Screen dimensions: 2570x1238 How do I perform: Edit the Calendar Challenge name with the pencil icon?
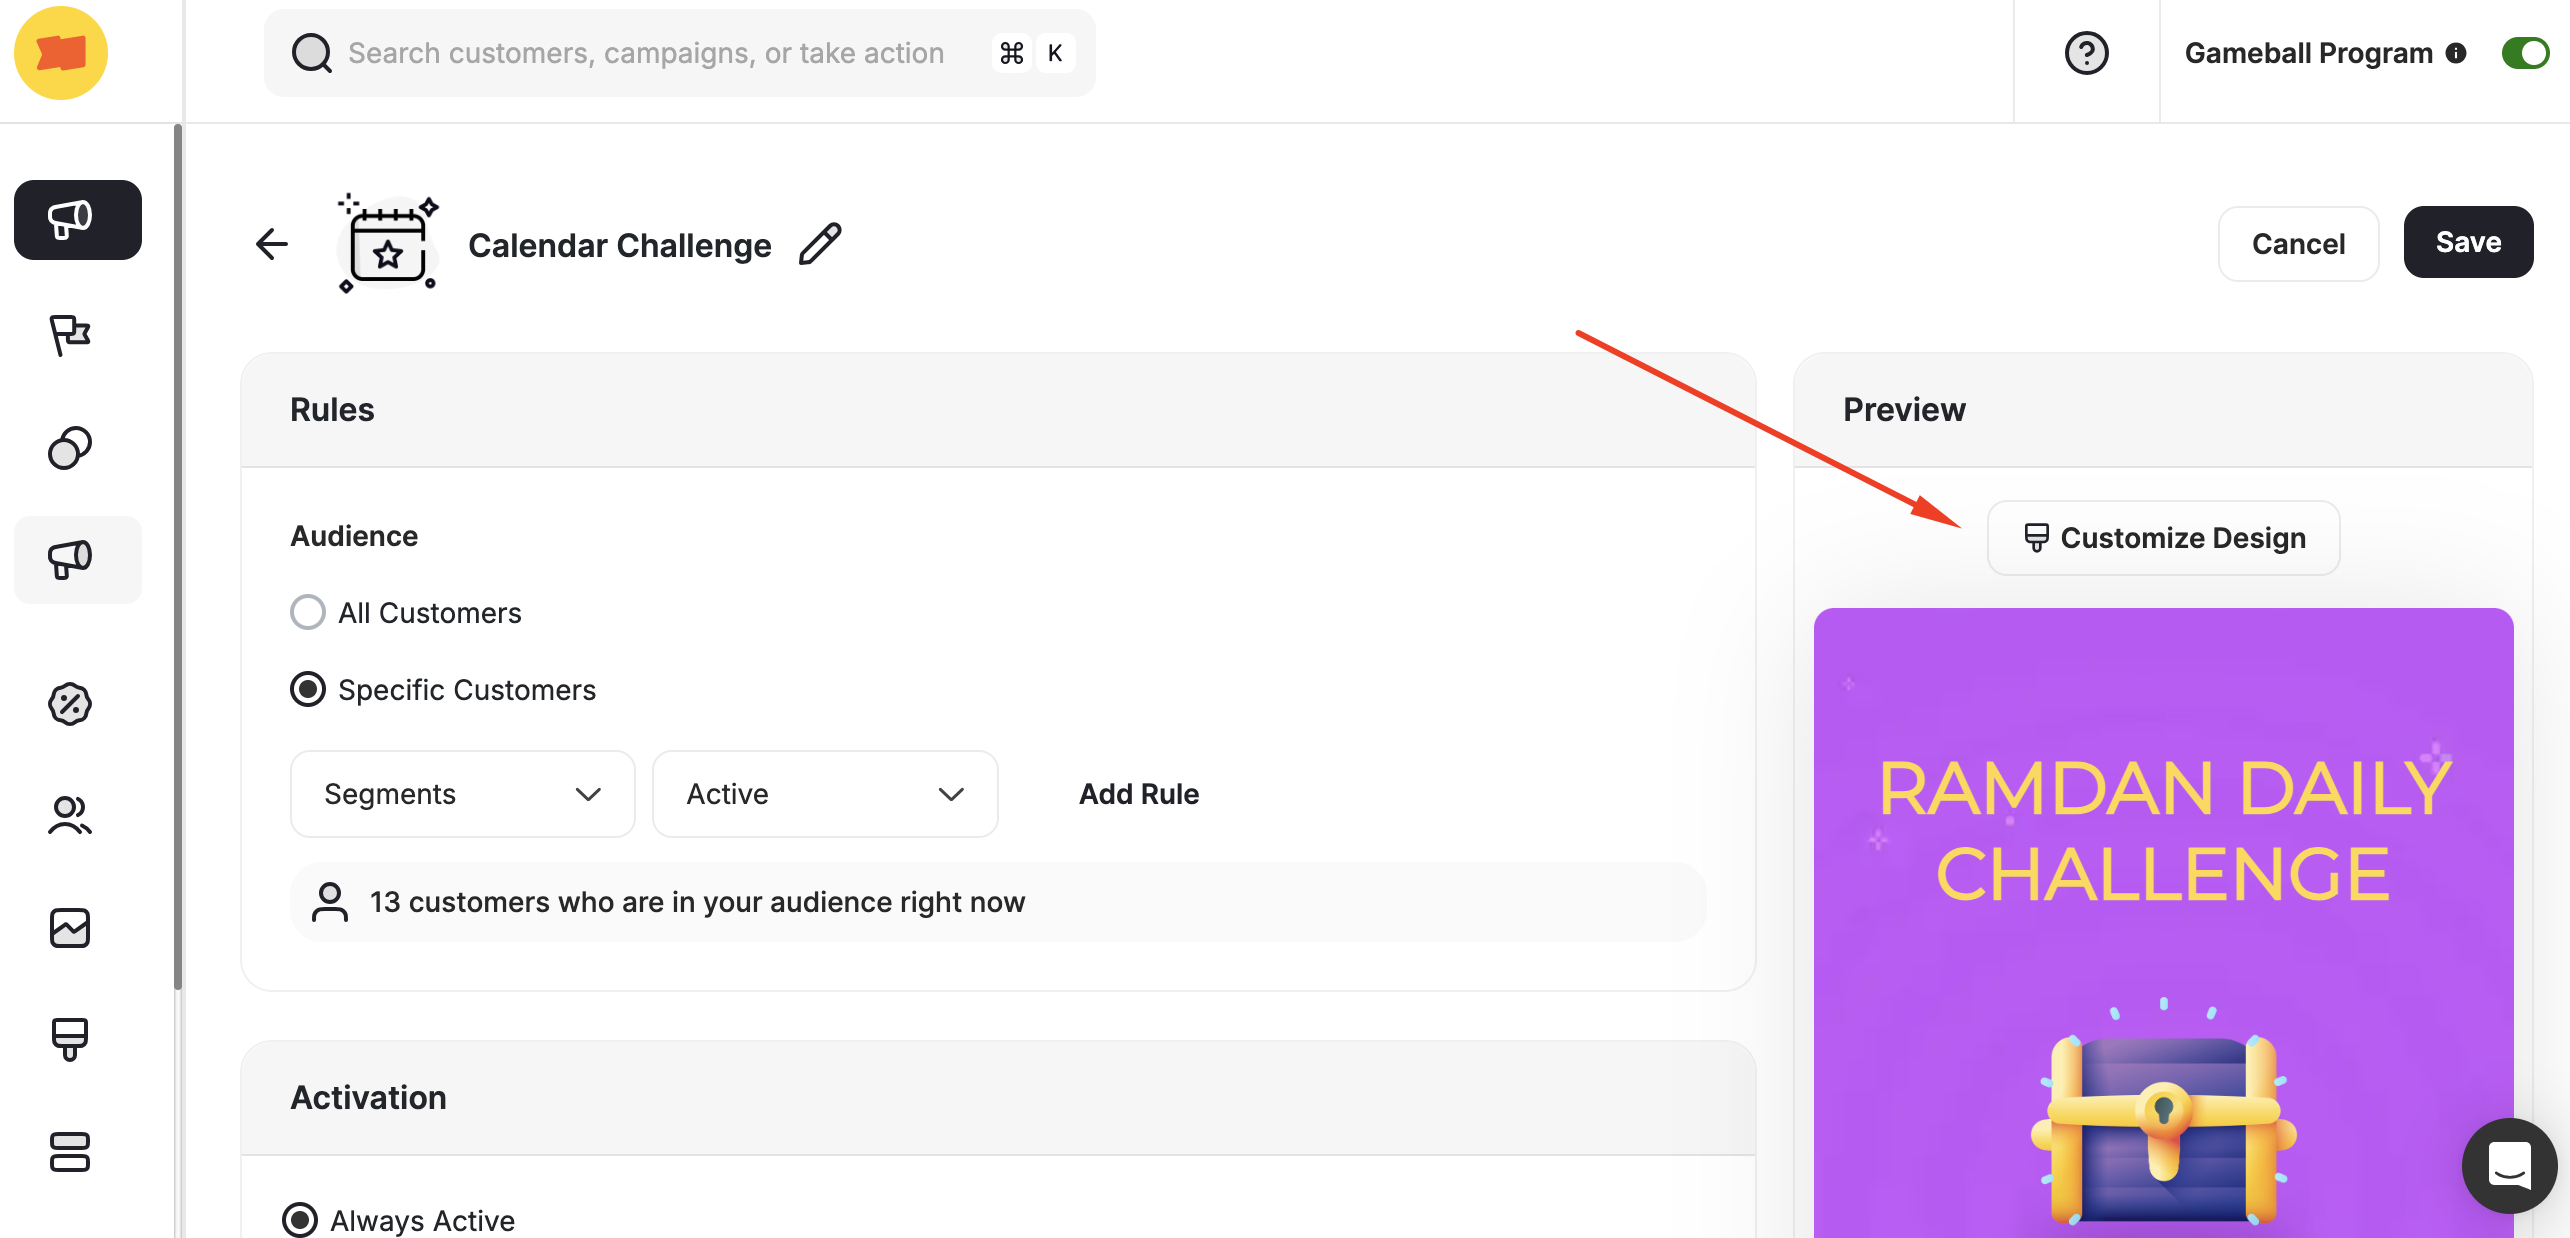(x=820, y=243)
